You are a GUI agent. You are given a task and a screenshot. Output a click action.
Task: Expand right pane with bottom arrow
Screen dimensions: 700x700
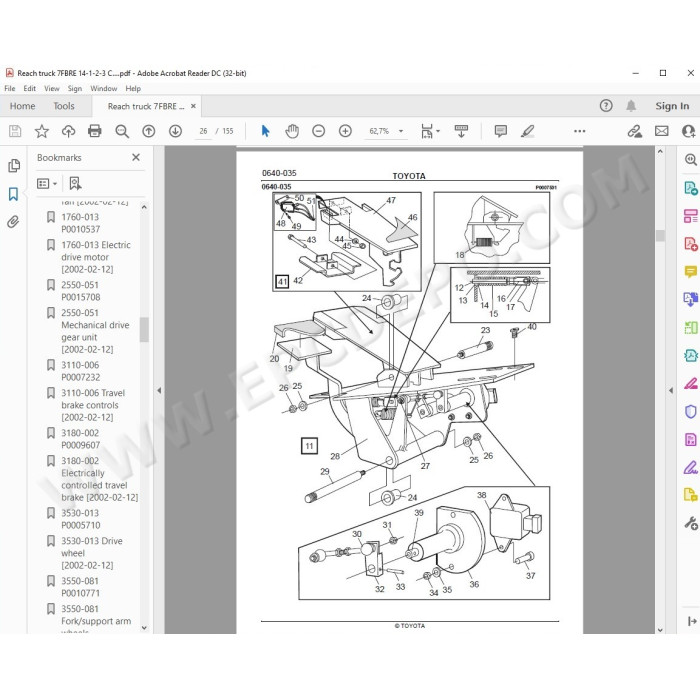[692, 621]
